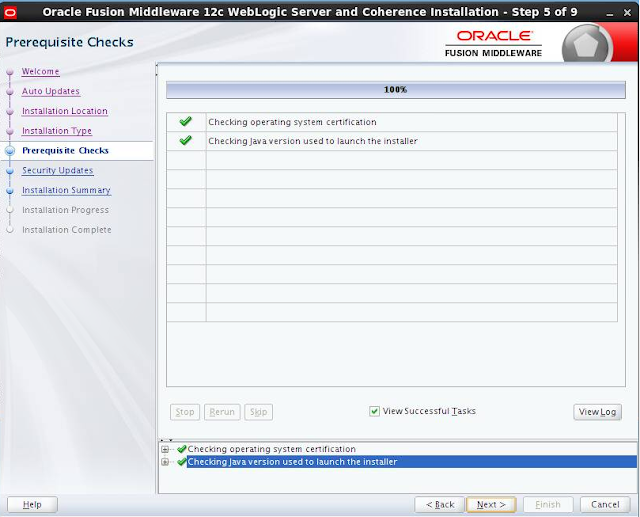Proceed with the Next button
The image size is (640, 517).
(x=491, y=505)
